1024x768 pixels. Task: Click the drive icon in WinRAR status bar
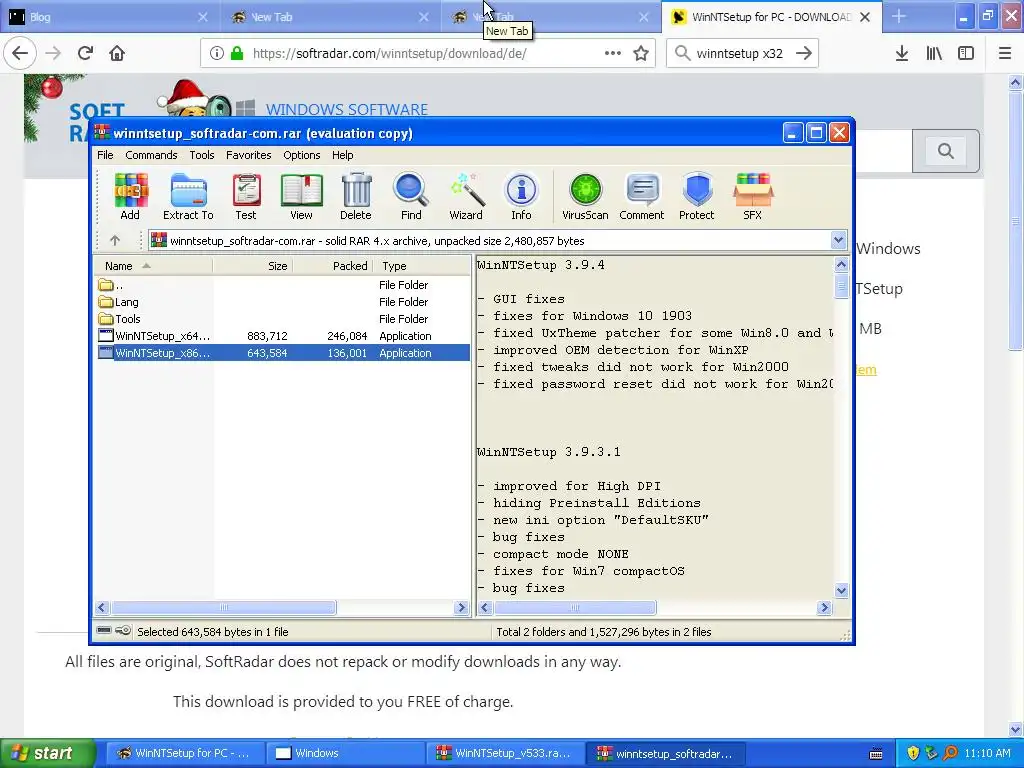104,631
